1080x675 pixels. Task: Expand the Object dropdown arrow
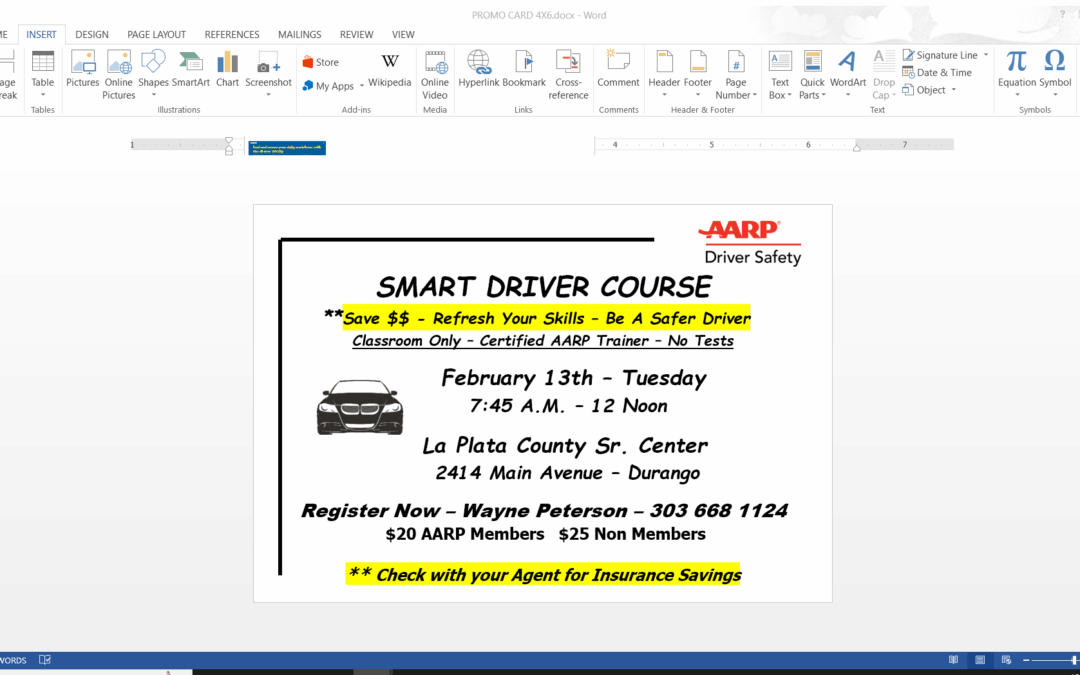coord(954,90)
